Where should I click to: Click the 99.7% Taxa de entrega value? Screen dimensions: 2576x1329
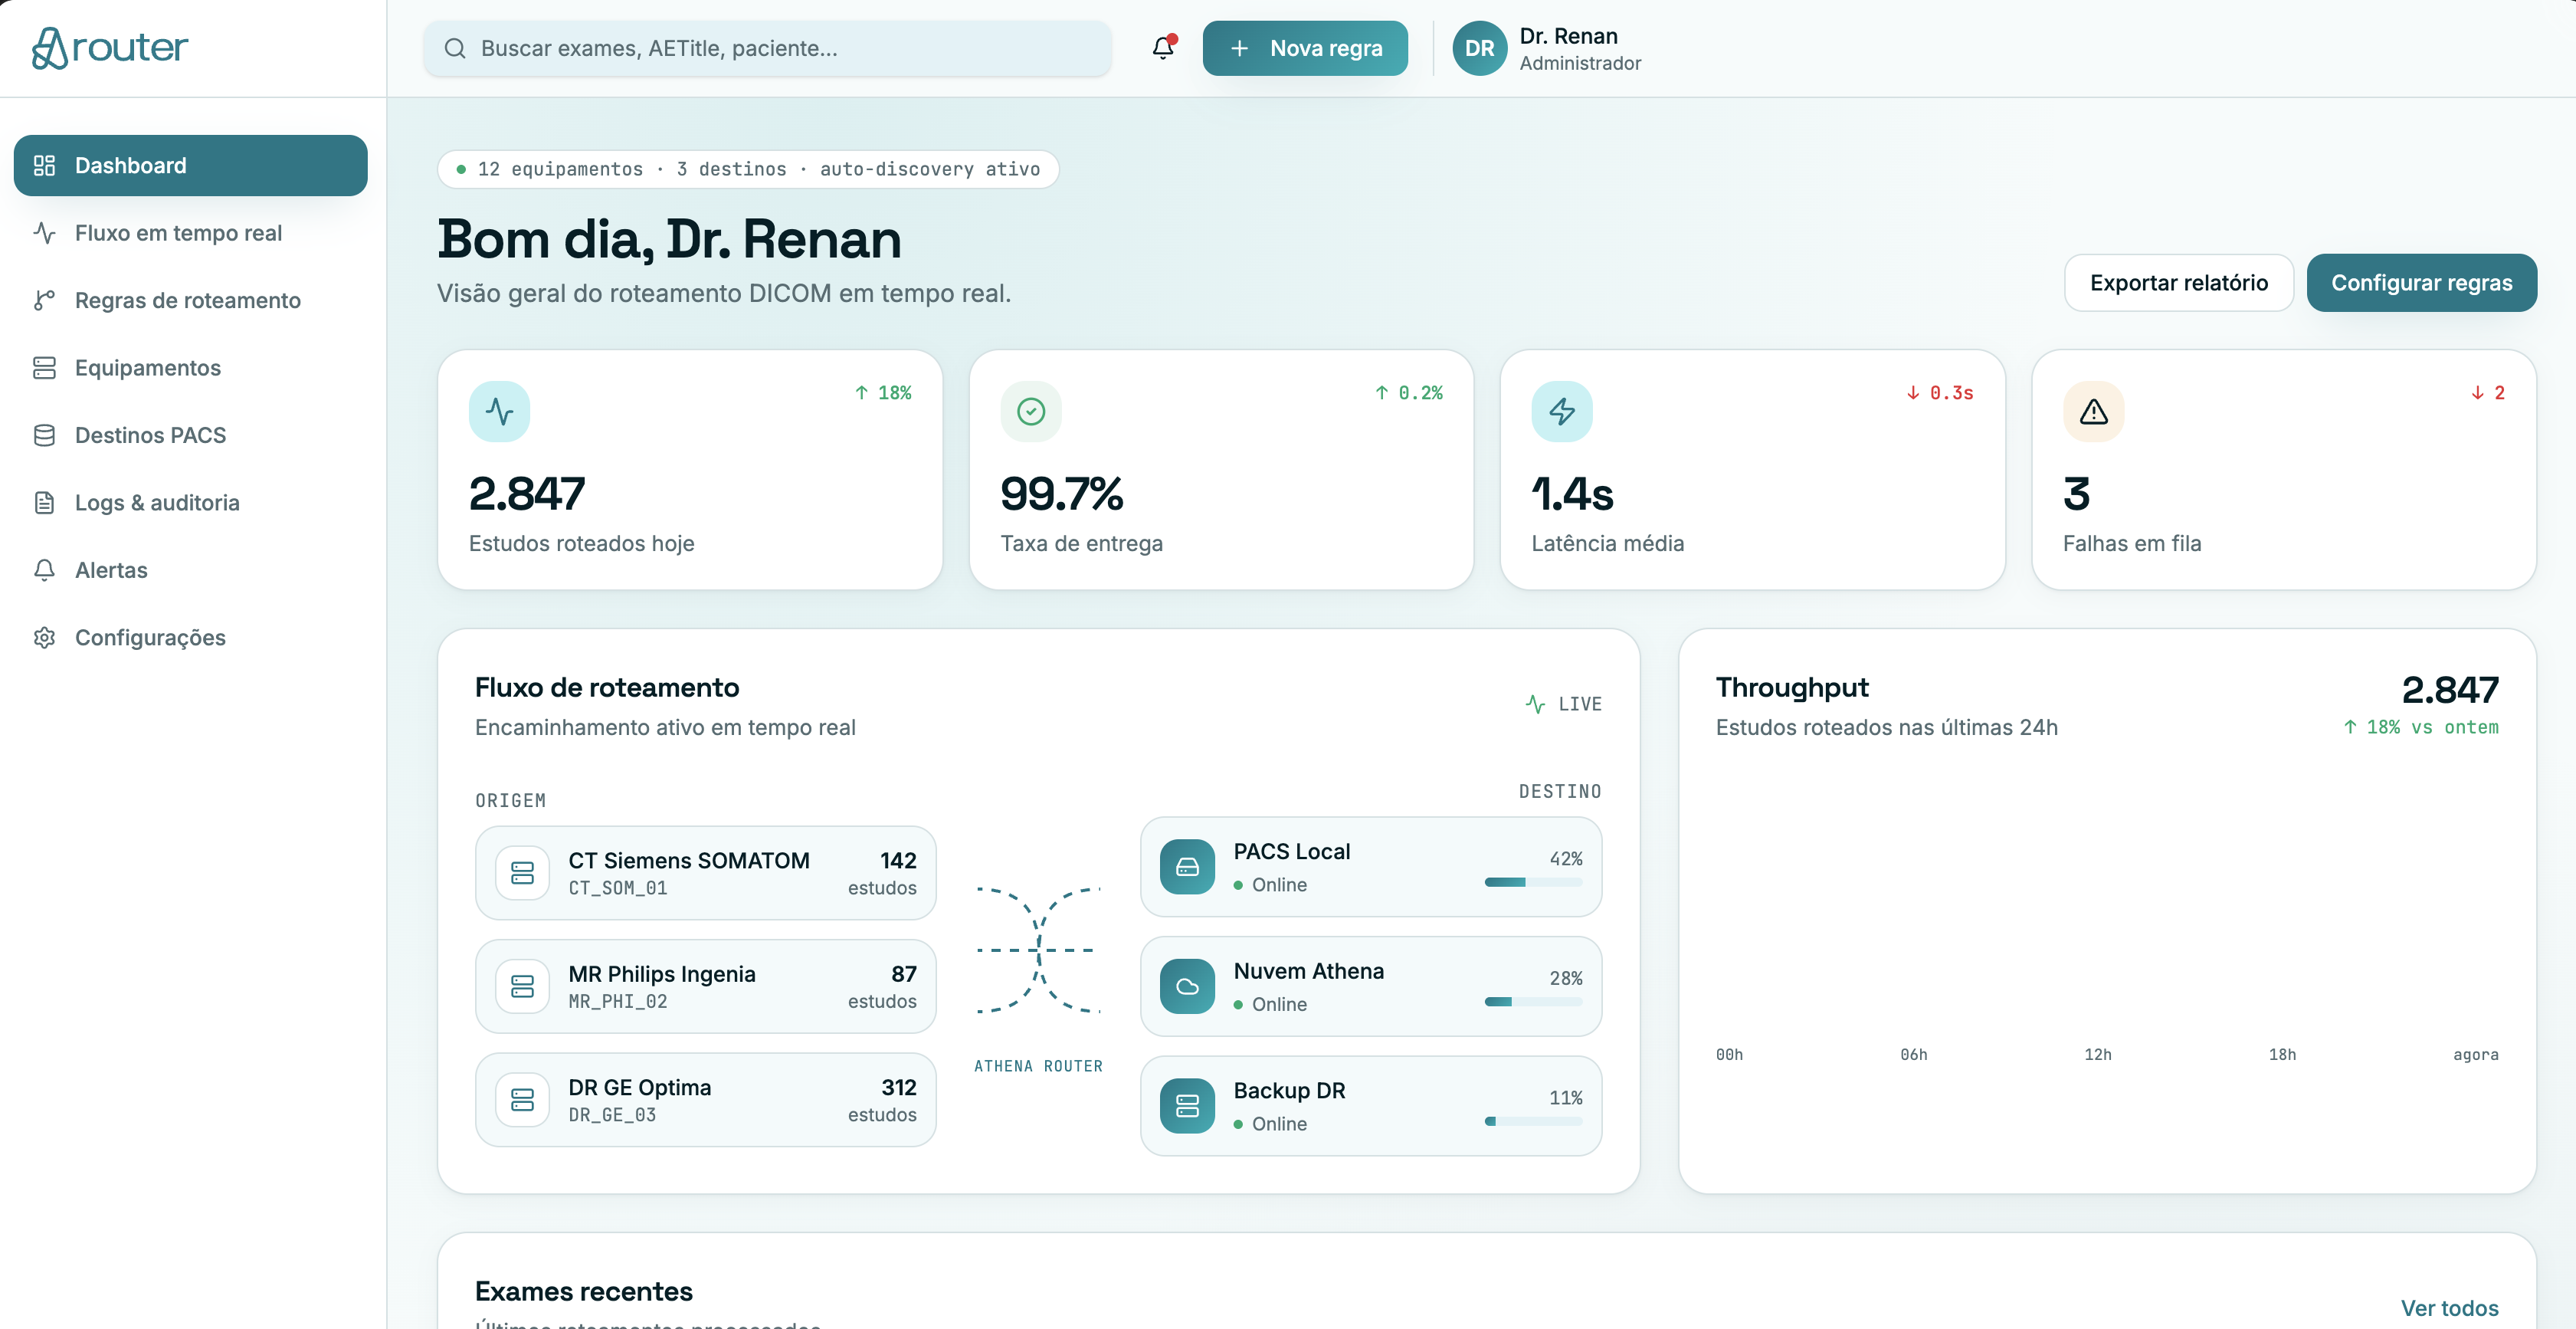point(1062,494)
